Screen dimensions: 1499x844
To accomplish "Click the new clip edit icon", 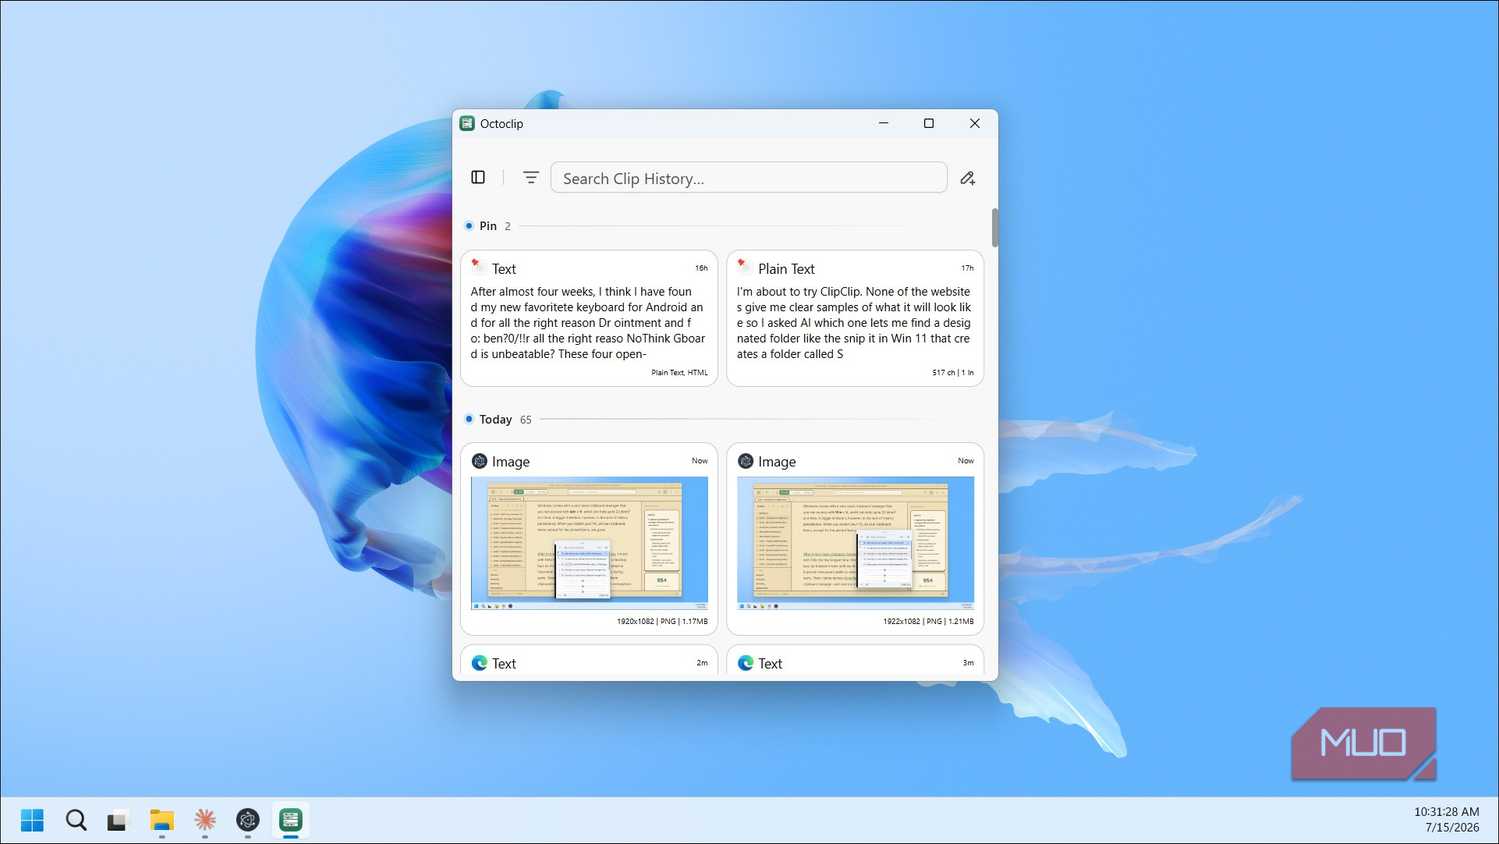I will tap(967, 178).
